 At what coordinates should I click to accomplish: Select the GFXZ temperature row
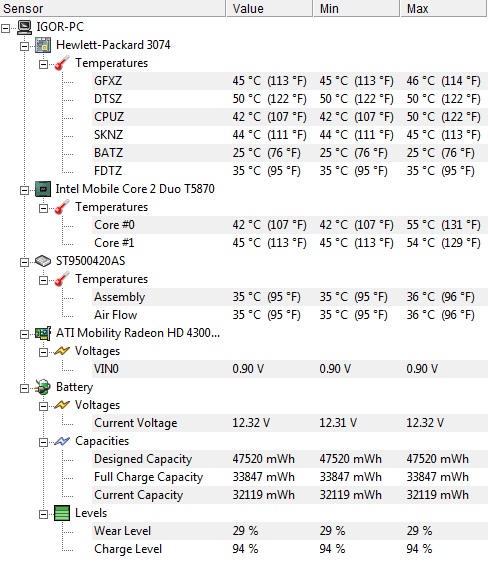click(290, 81)
